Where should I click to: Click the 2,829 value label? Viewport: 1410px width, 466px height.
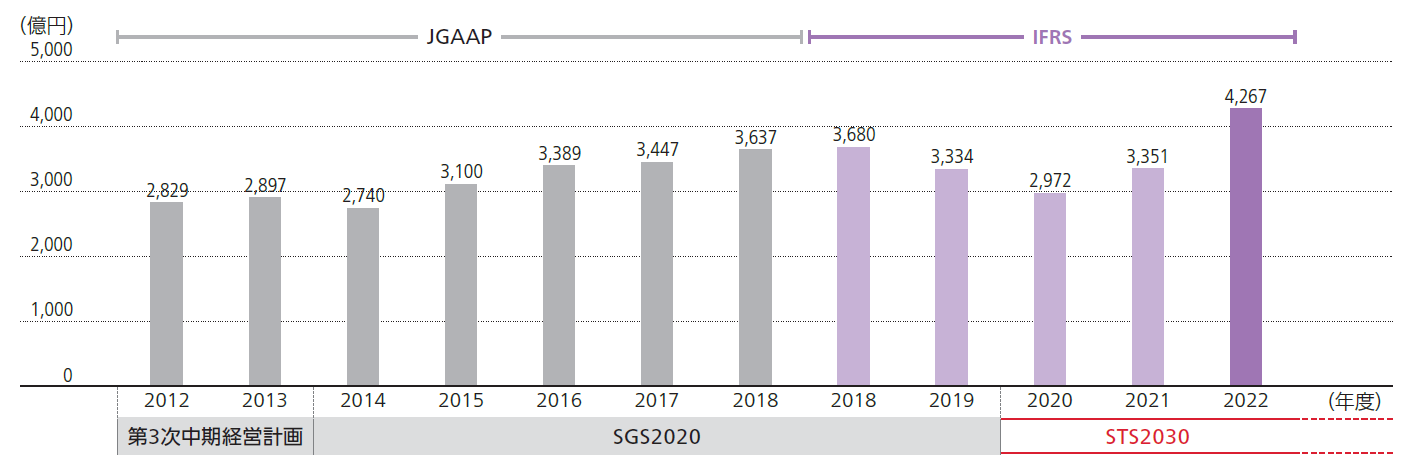[x=167, y=190]
